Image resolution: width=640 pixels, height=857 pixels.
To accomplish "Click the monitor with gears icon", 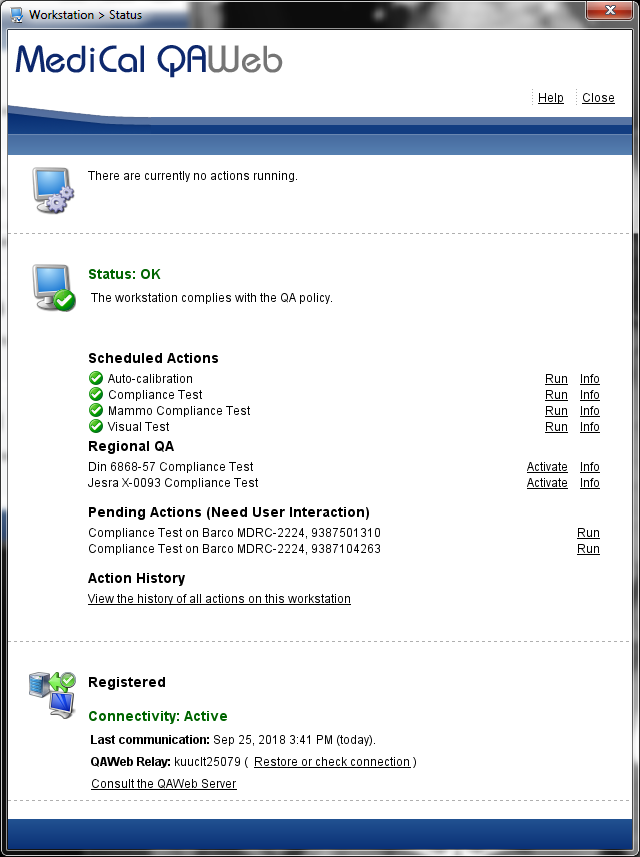I will coord(52,190).
